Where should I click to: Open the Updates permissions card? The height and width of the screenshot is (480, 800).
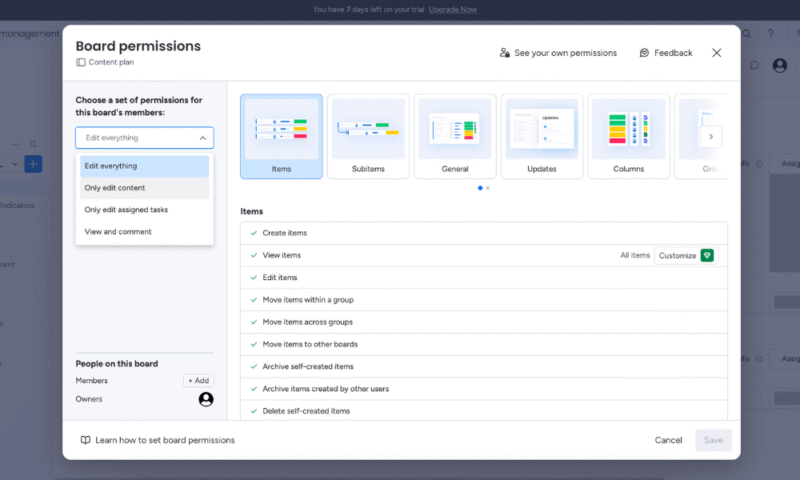pos(541,137)
